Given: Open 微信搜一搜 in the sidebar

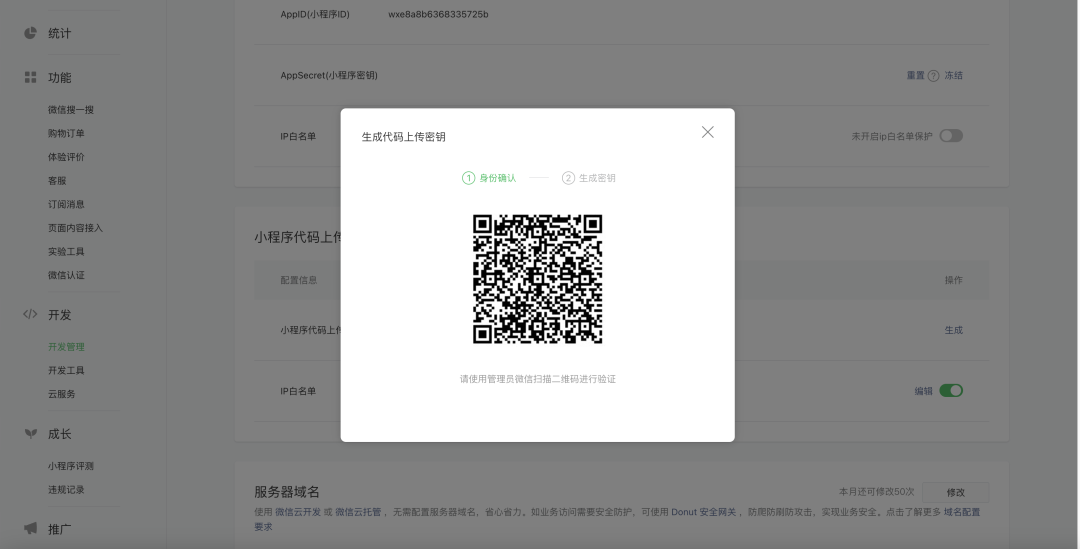Looking at the screenshot, I should [x=71, y=110].
